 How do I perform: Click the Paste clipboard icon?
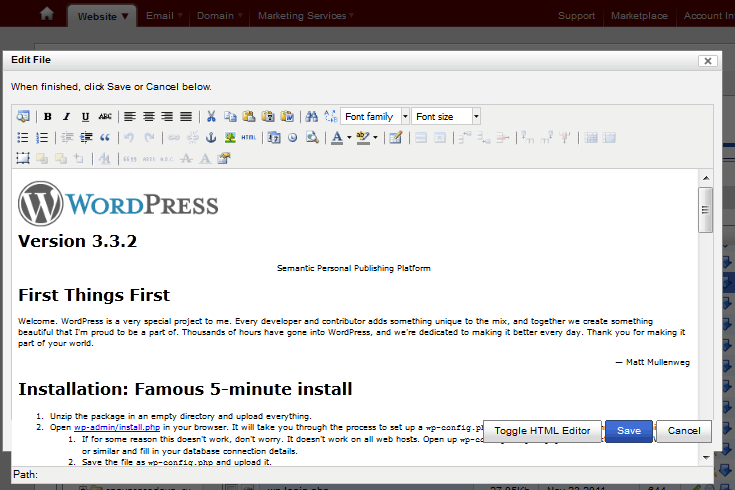pos(249,116)
